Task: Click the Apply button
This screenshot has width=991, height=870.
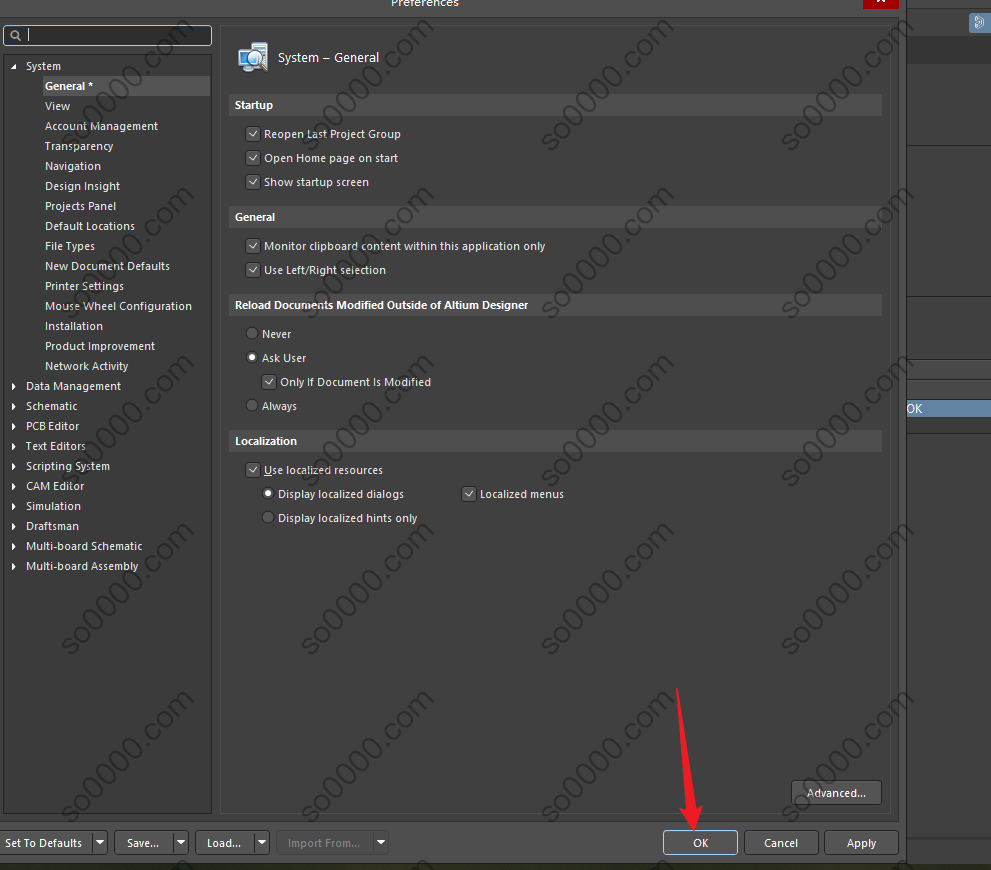Action: pyautogui.click(x=861, y=842)
